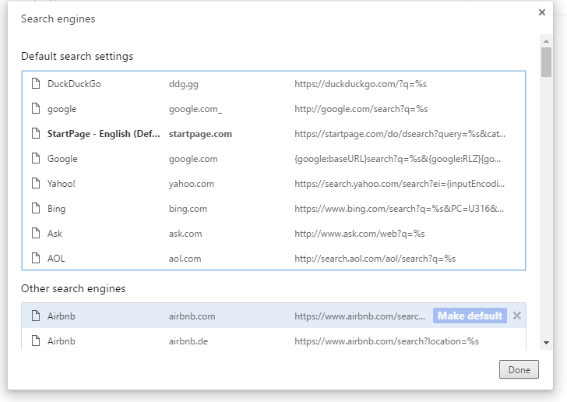Select the google.com_ keyword
The width and height of the screenshot is (567, 402).
(195, 109)
